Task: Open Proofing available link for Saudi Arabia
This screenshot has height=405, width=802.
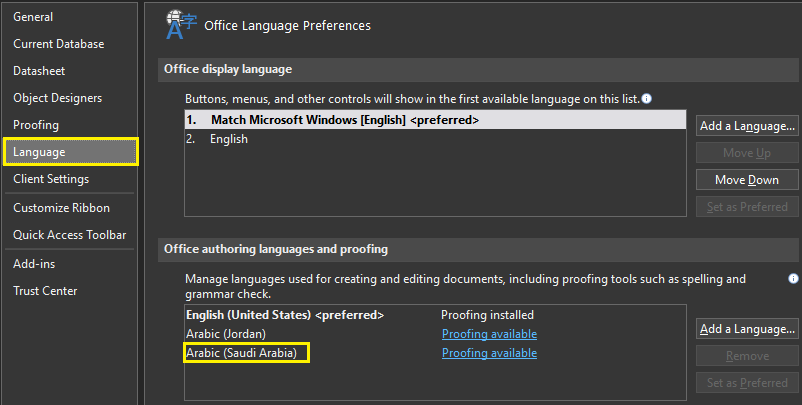Action: tap(489, 353)
